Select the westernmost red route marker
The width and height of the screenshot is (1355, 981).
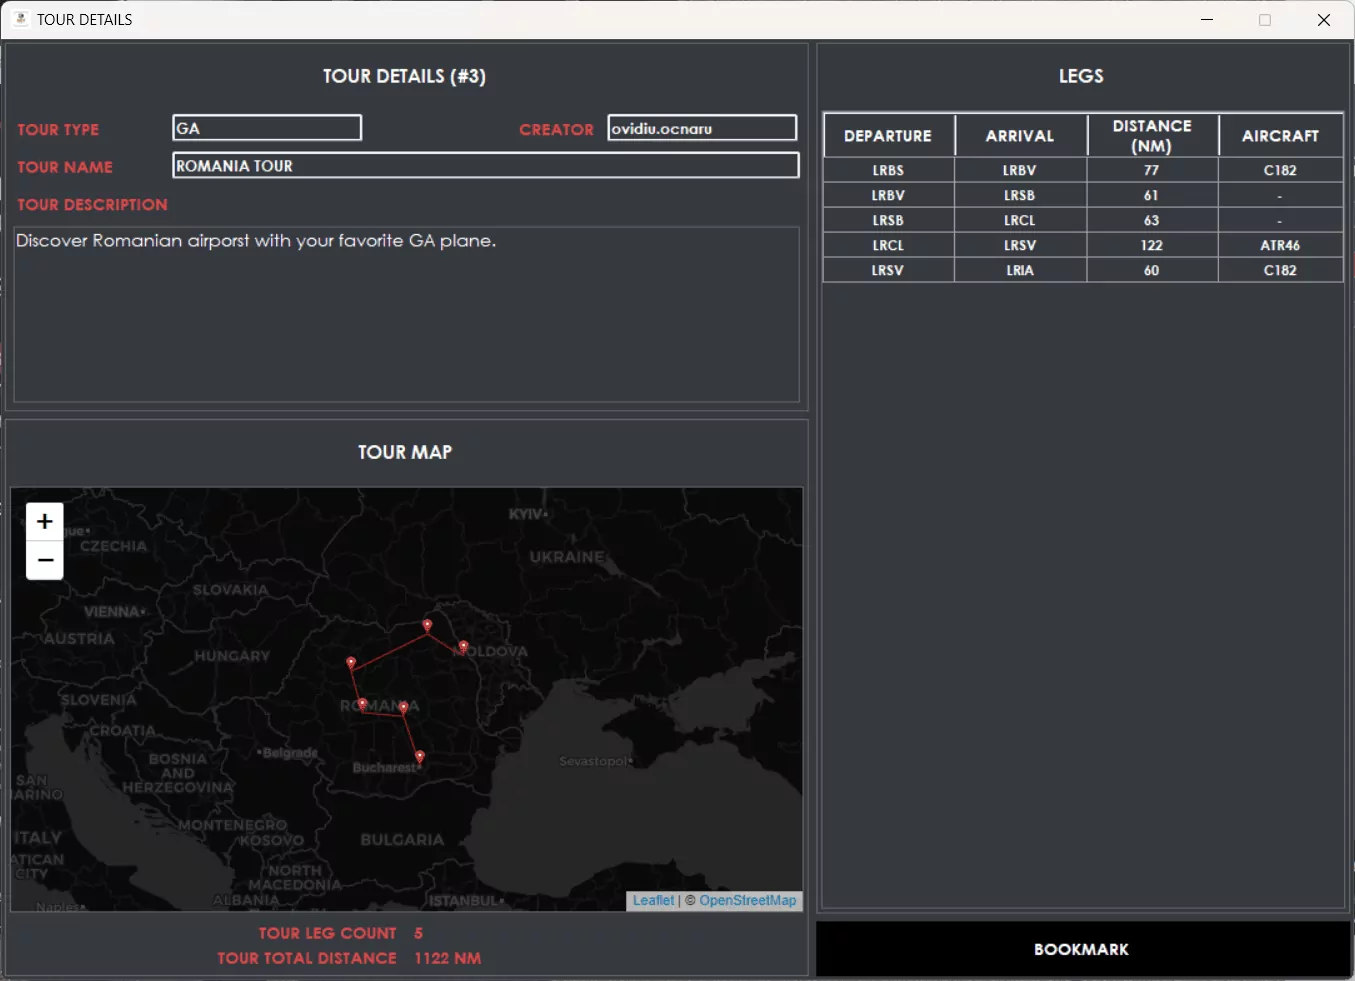coord(351,663)
